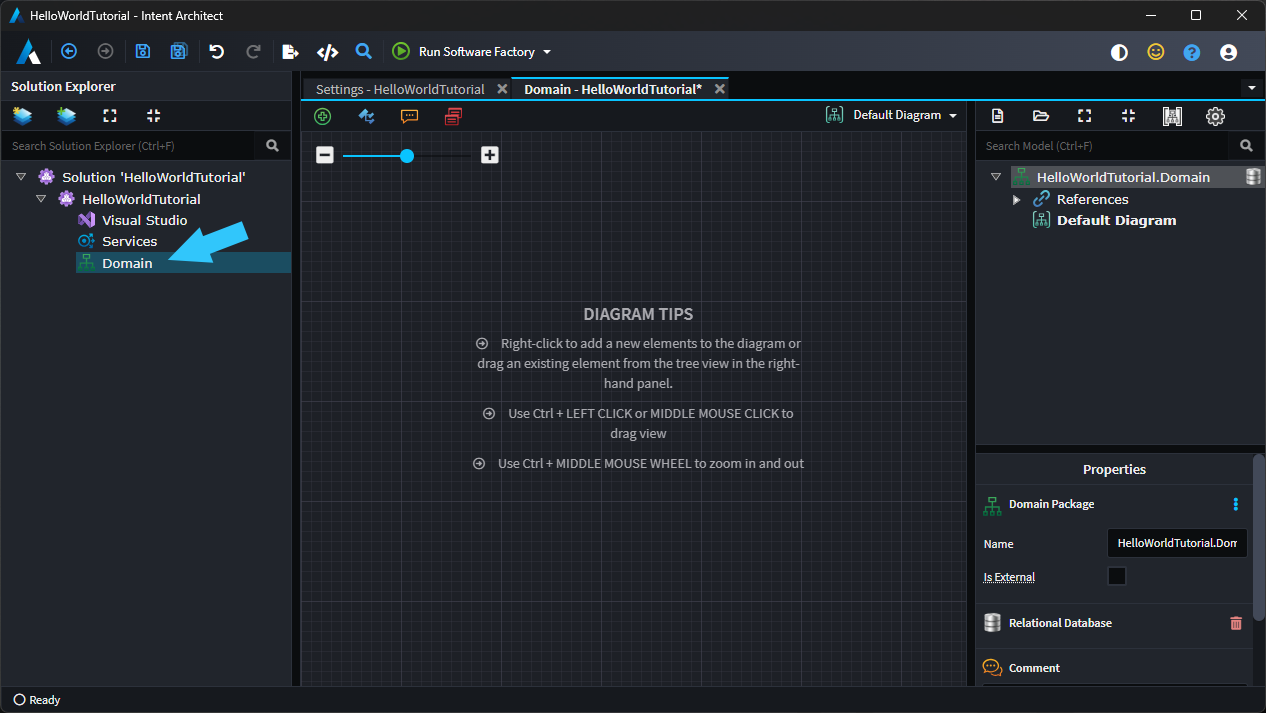
Task: Open the code brackets icon in toolbar
Action: point(327,52)
